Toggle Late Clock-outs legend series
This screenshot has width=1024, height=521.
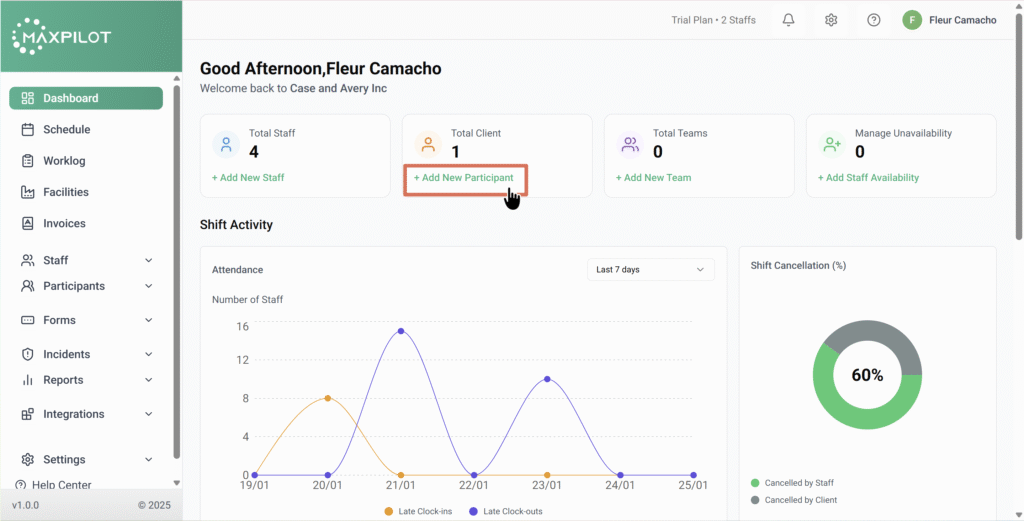[x=507, y=511]
